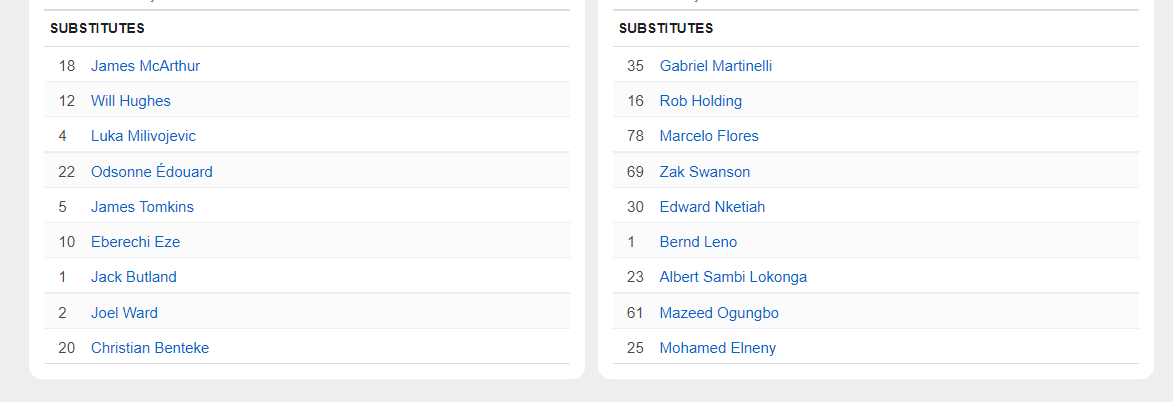
Task: Open the Jack Butland link
Action: (133, 277)
